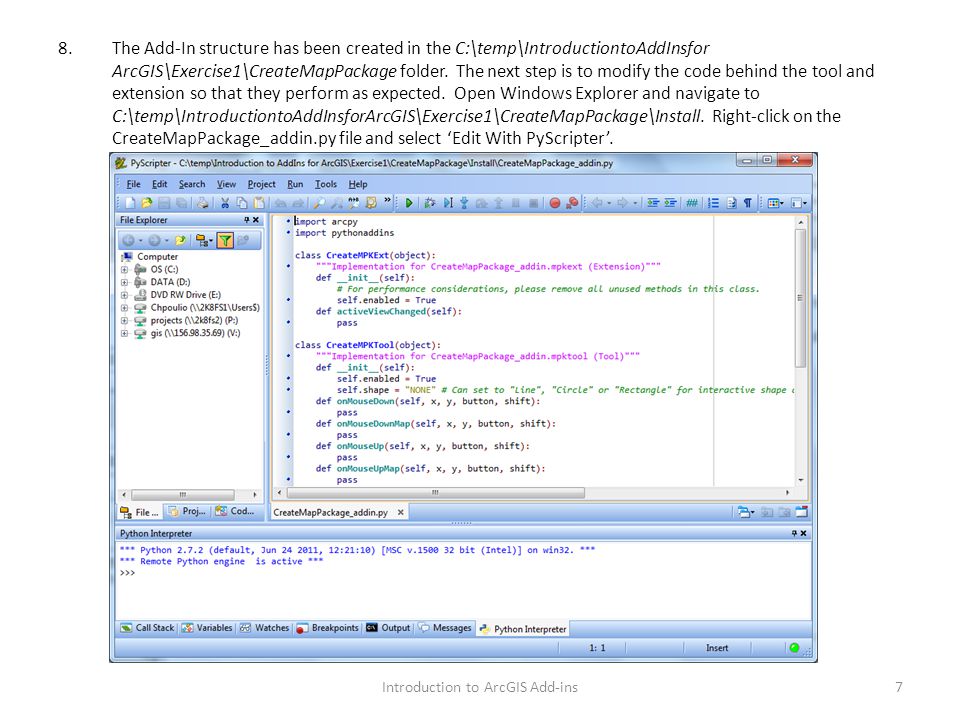
Task: Select the Python Interpreter bottom tab
Action: click(523, 629)
